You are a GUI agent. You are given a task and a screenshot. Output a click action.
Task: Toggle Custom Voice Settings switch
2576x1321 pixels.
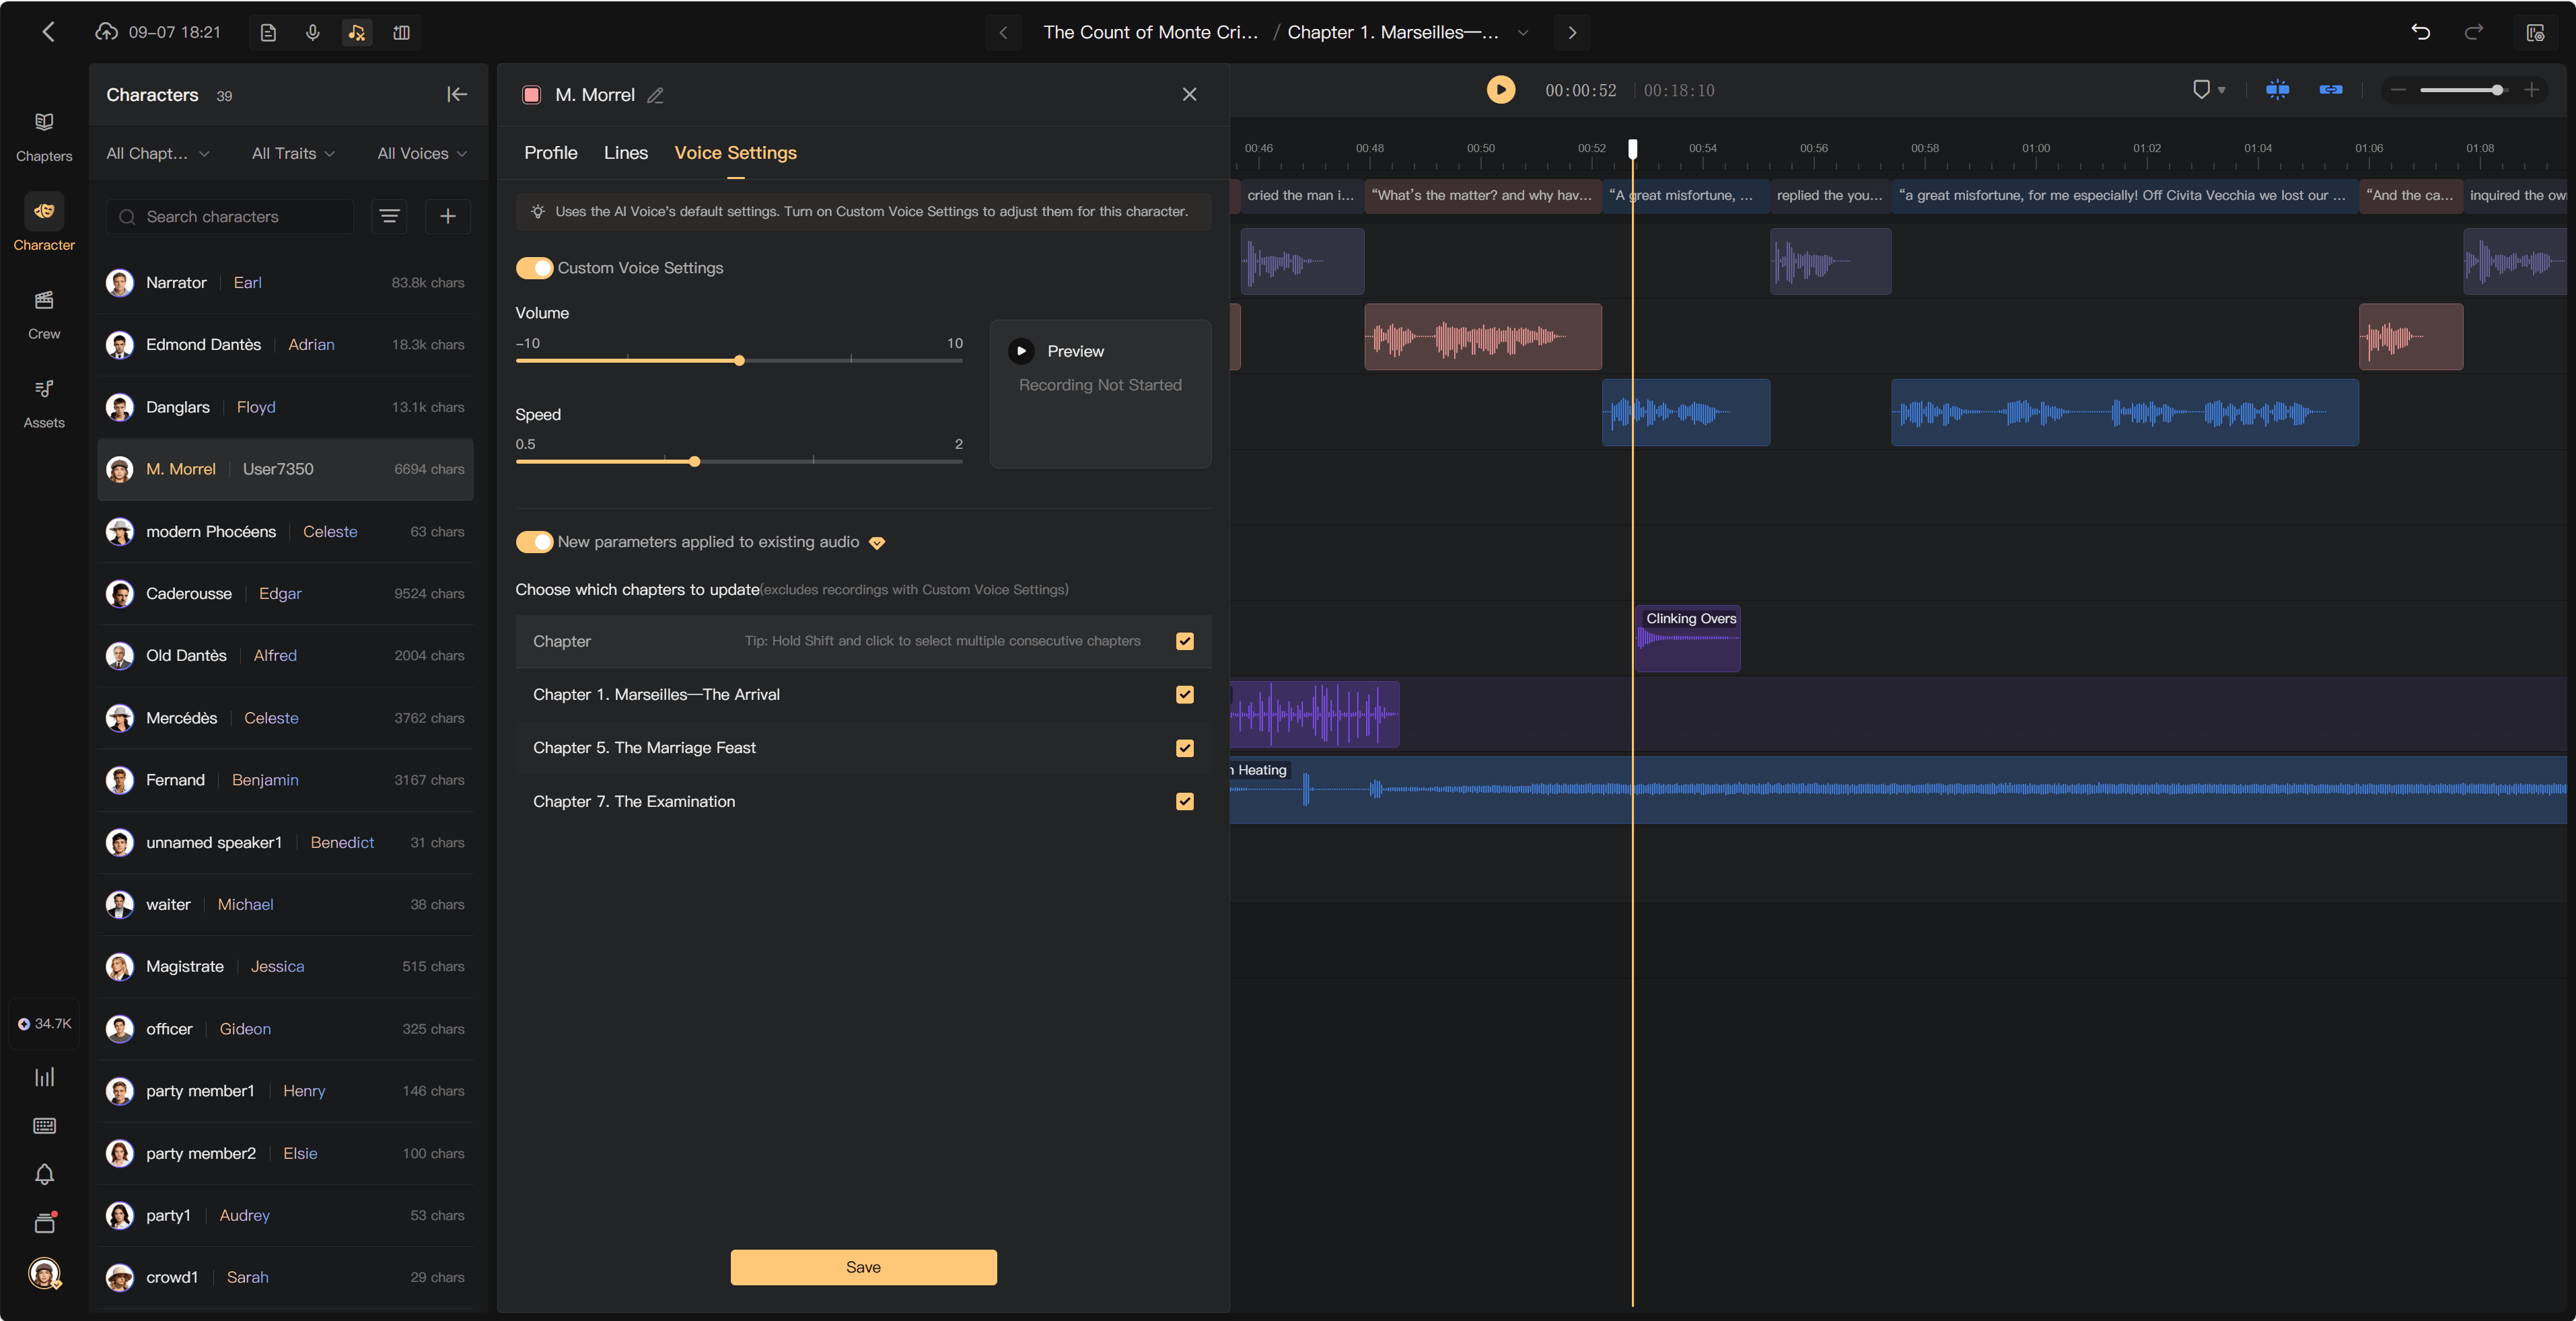point(534,268)
